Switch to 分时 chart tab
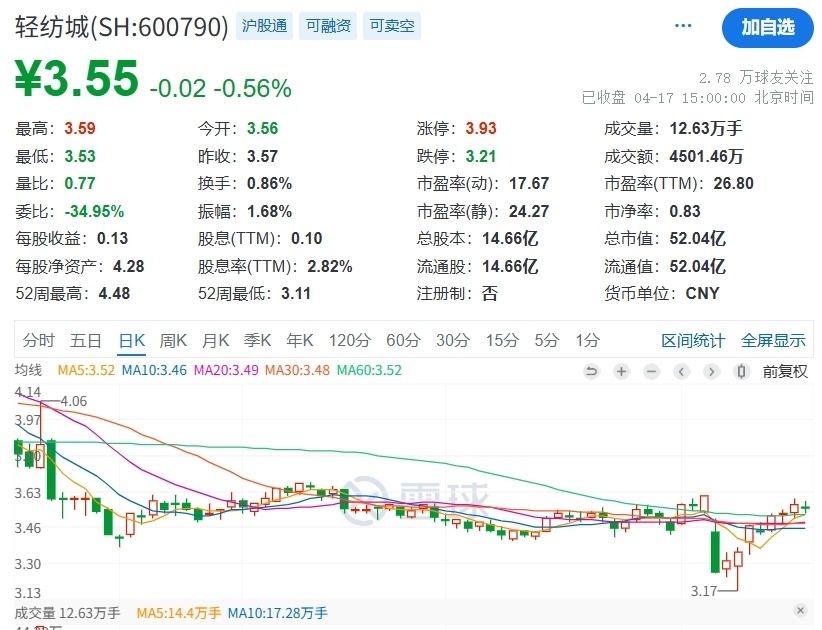Image resolution: width=822 pixels, height=630 pixels. click(x=39, y=341)
